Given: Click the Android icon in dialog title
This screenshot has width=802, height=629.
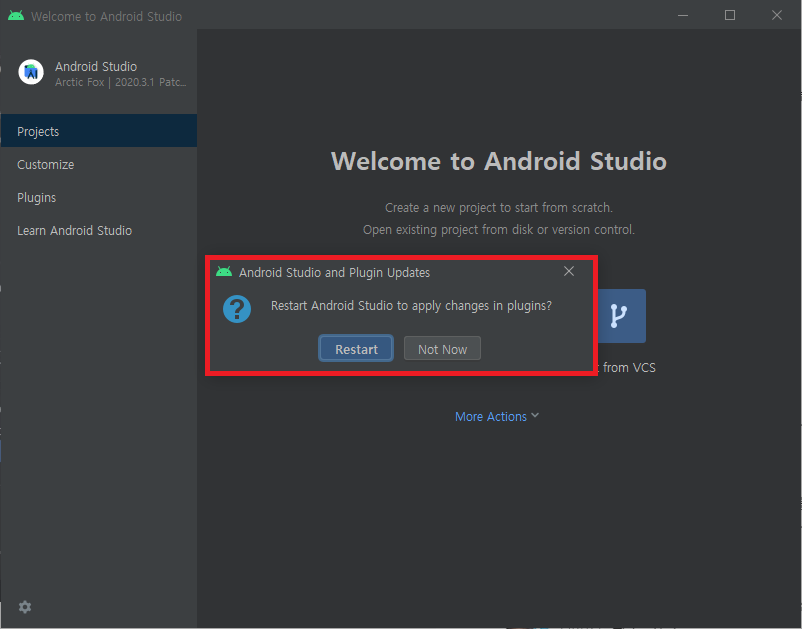Looking at the screenshot, I should click(224, 272).
